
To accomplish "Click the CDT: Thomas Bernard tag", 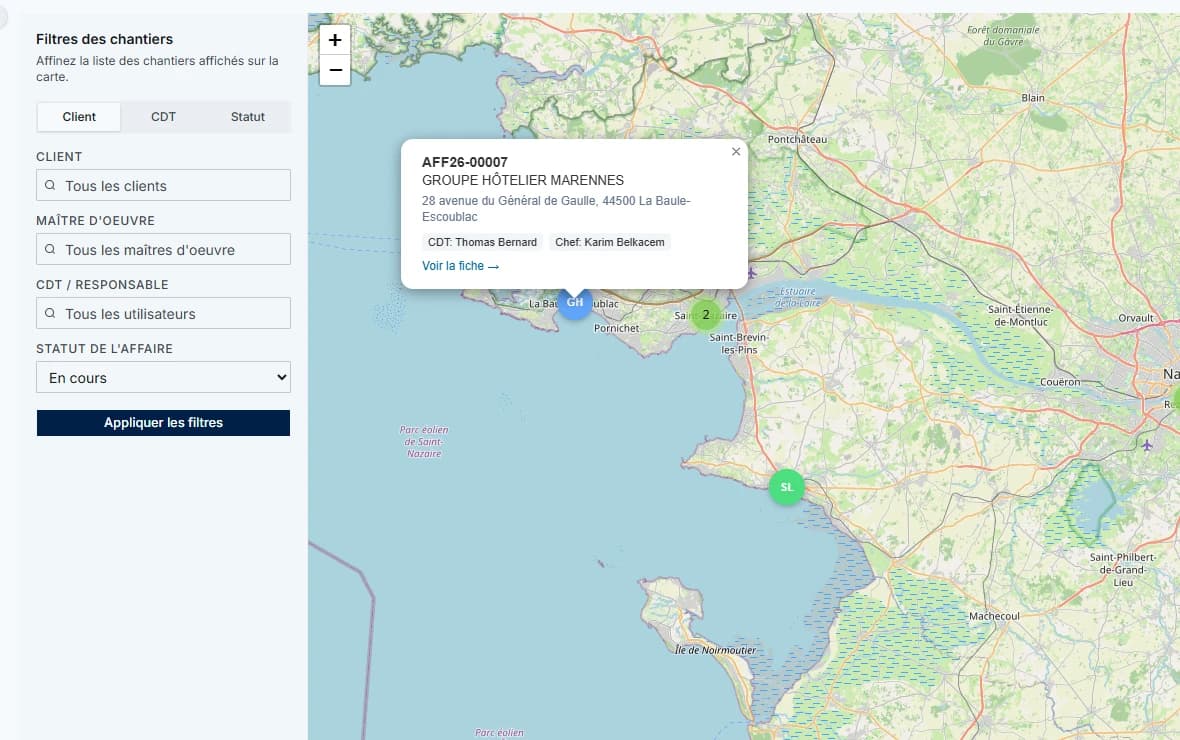I will 482,242.
